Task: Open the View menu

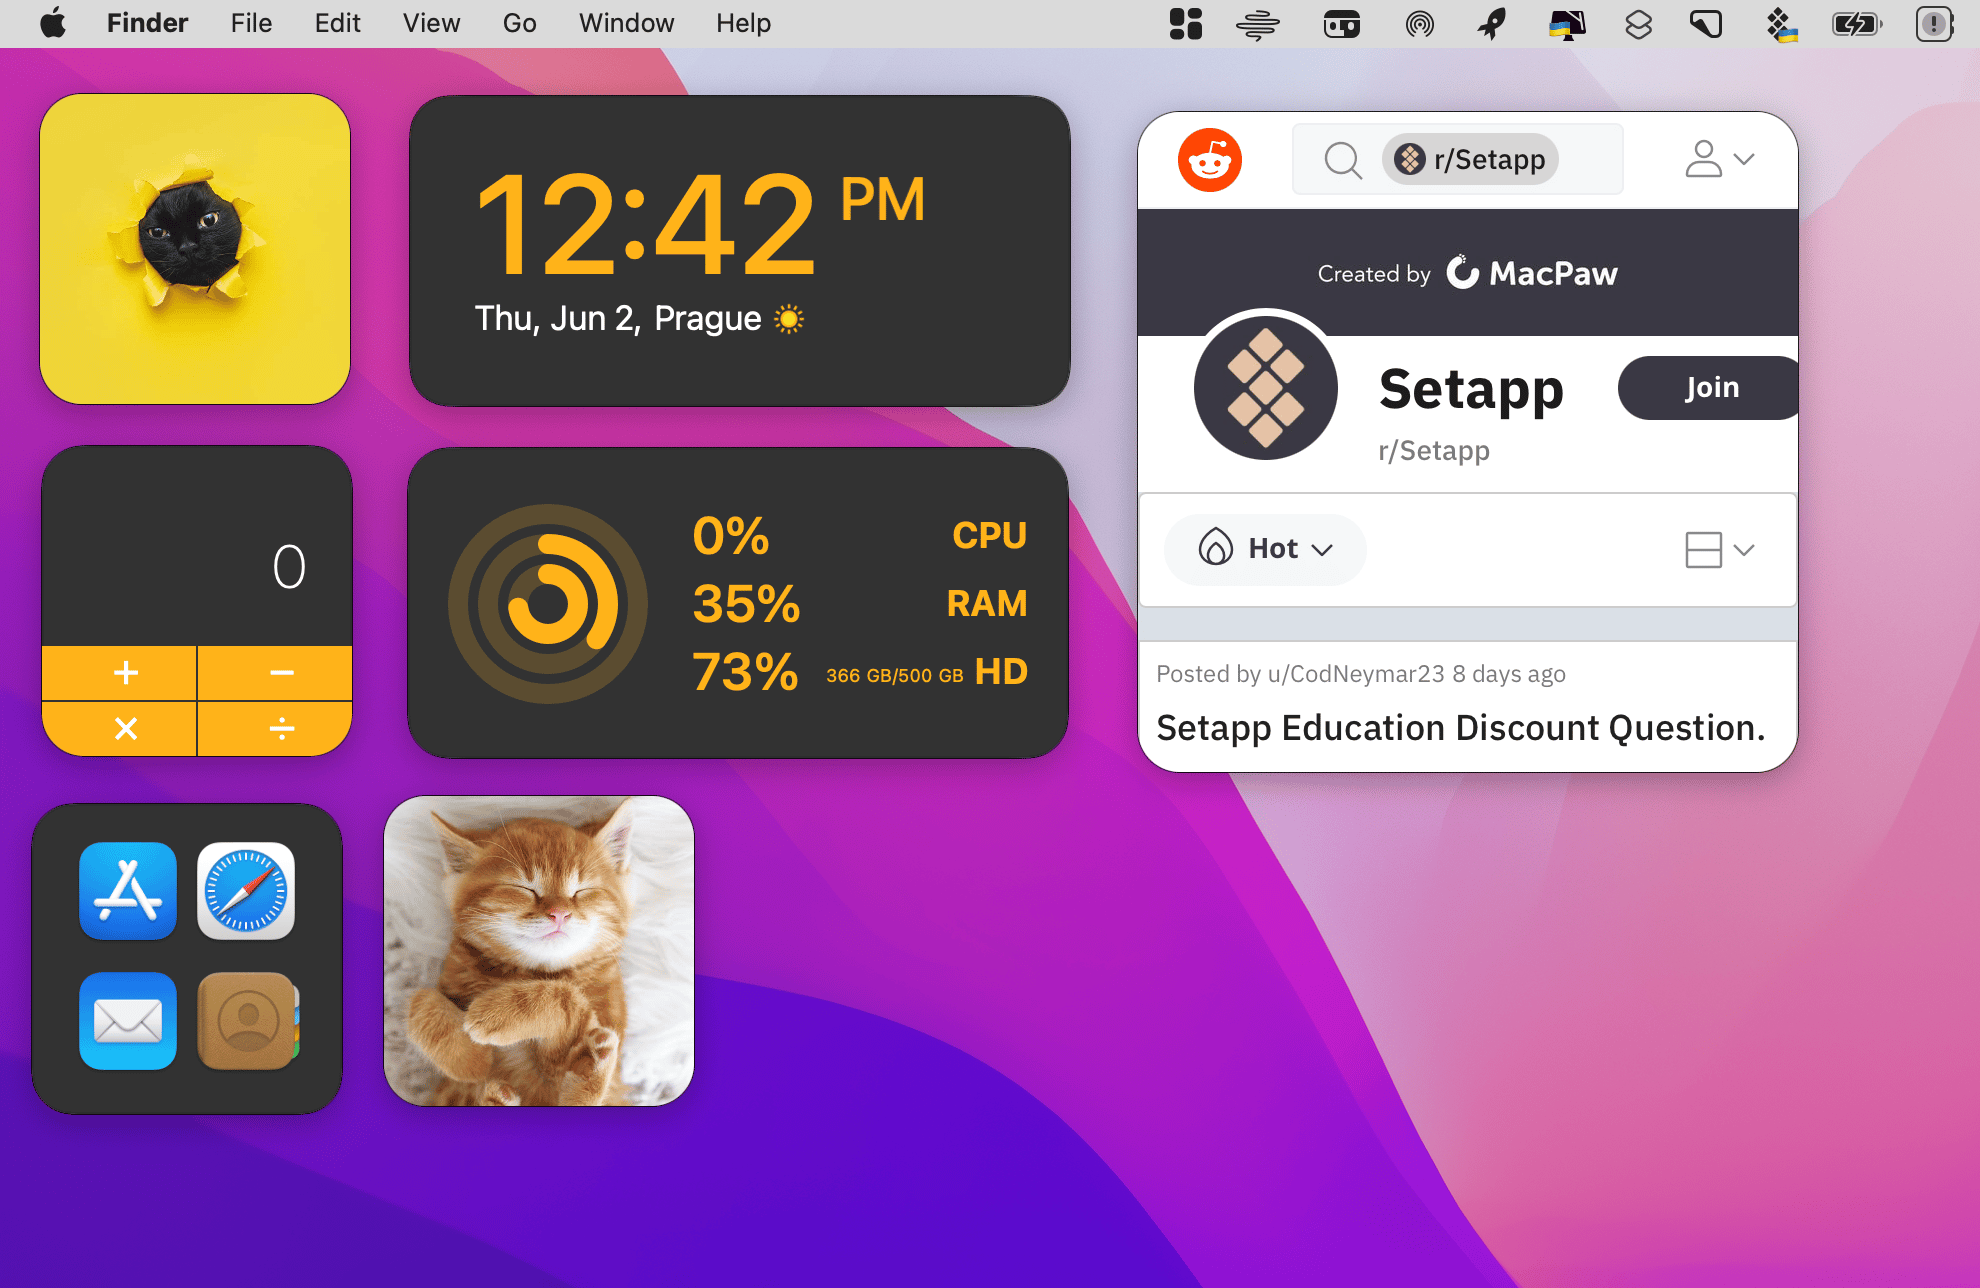Action: (431, 23)
